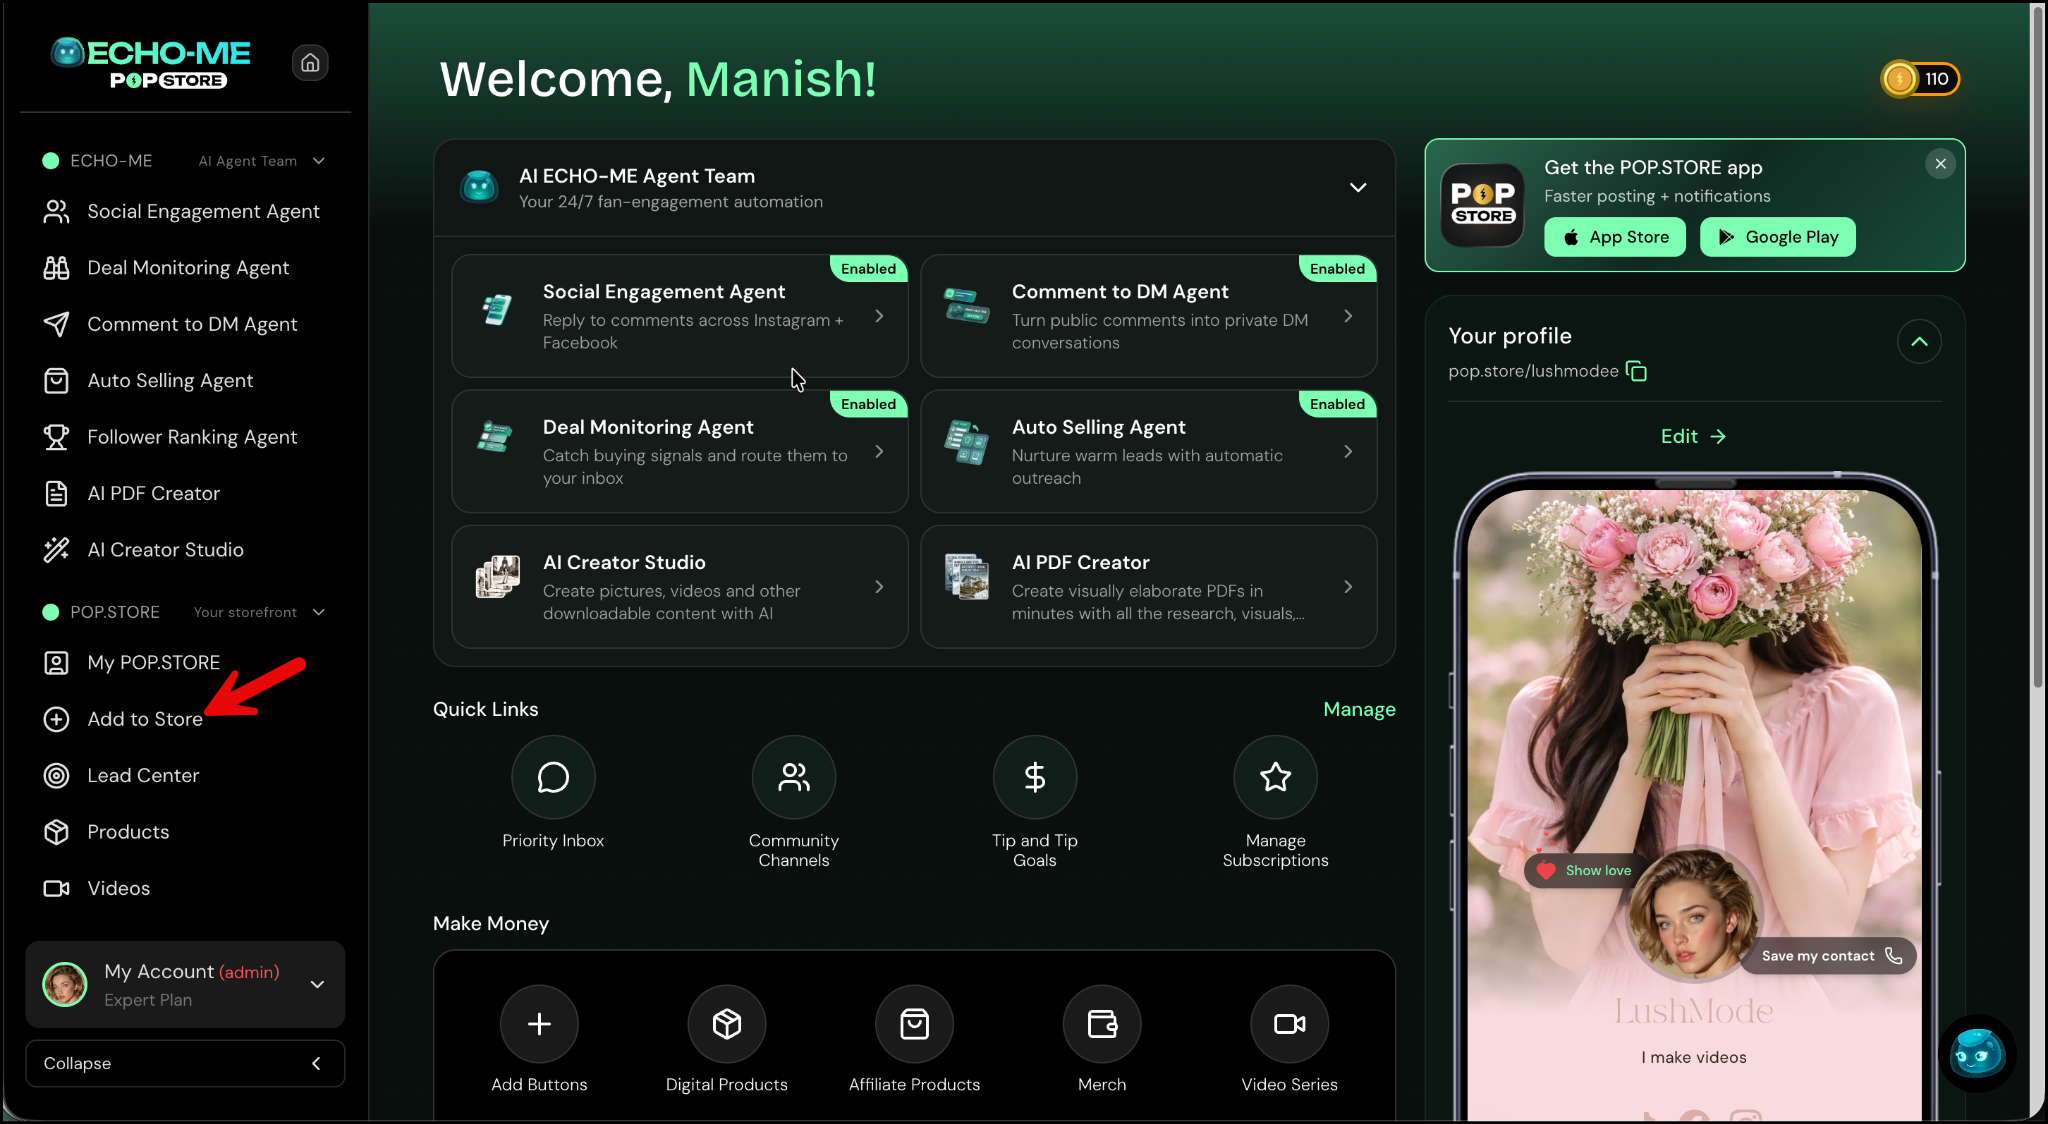Click the Social Engagement Agent card icon
The height and width of the screenshot is (1124, 2048).
[x=497, y=309]
